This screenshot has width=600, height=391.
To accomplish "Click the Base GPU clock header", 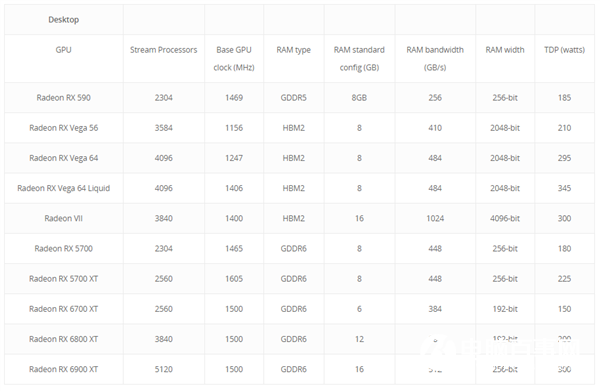I will pyautogui.click(x=234, y=59).
